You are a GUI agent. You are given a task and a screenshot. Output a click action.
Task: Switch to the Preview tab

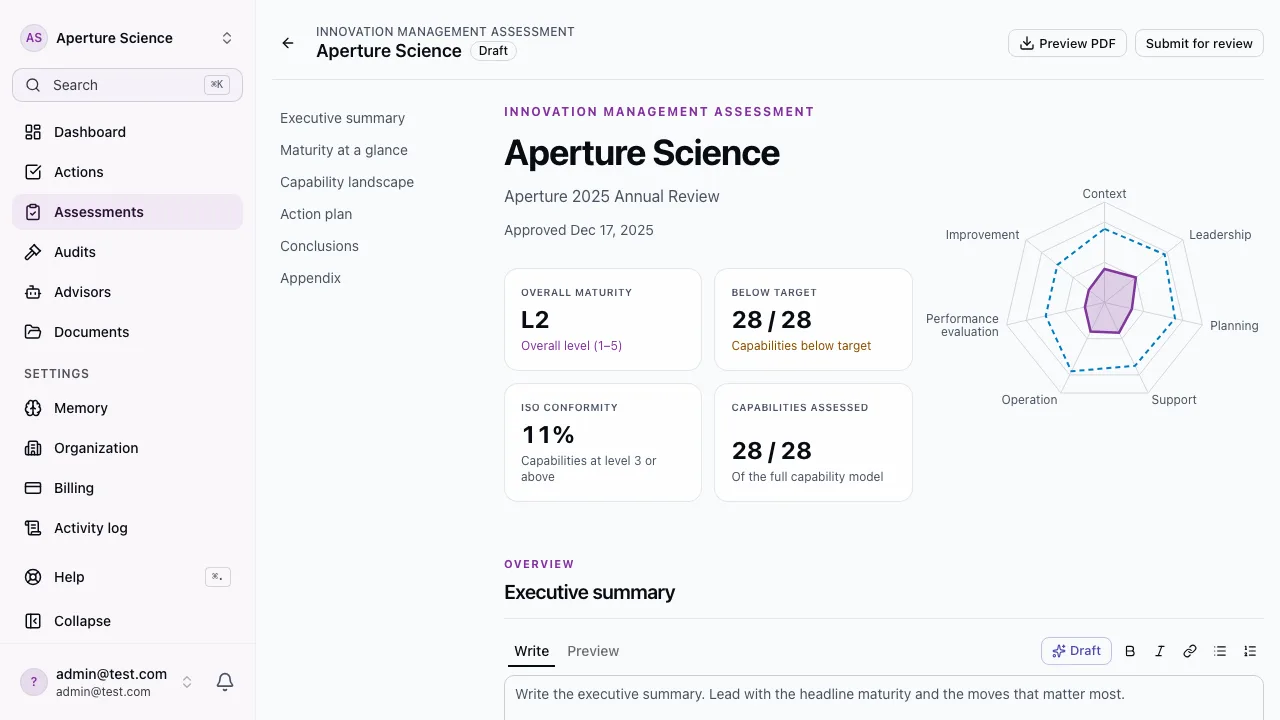[593, 651]
